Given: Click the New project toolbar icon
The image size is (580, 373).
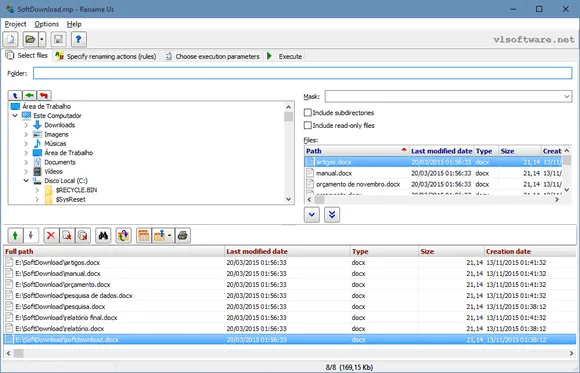Looking at the screenshot, I should coord(11,39).
